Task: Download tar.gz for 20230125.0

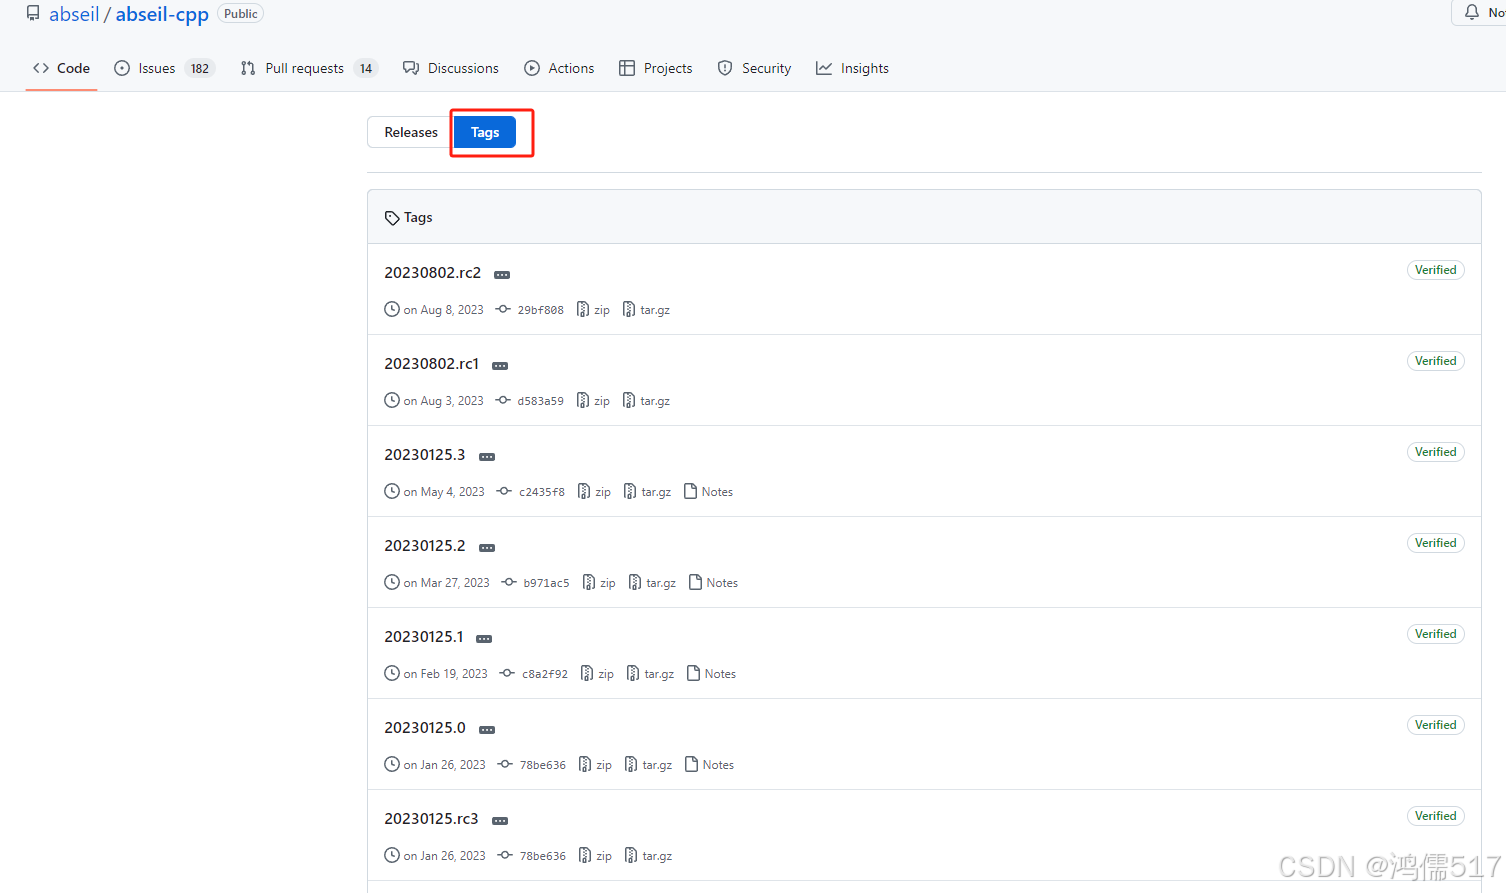Action: point(648,765)
